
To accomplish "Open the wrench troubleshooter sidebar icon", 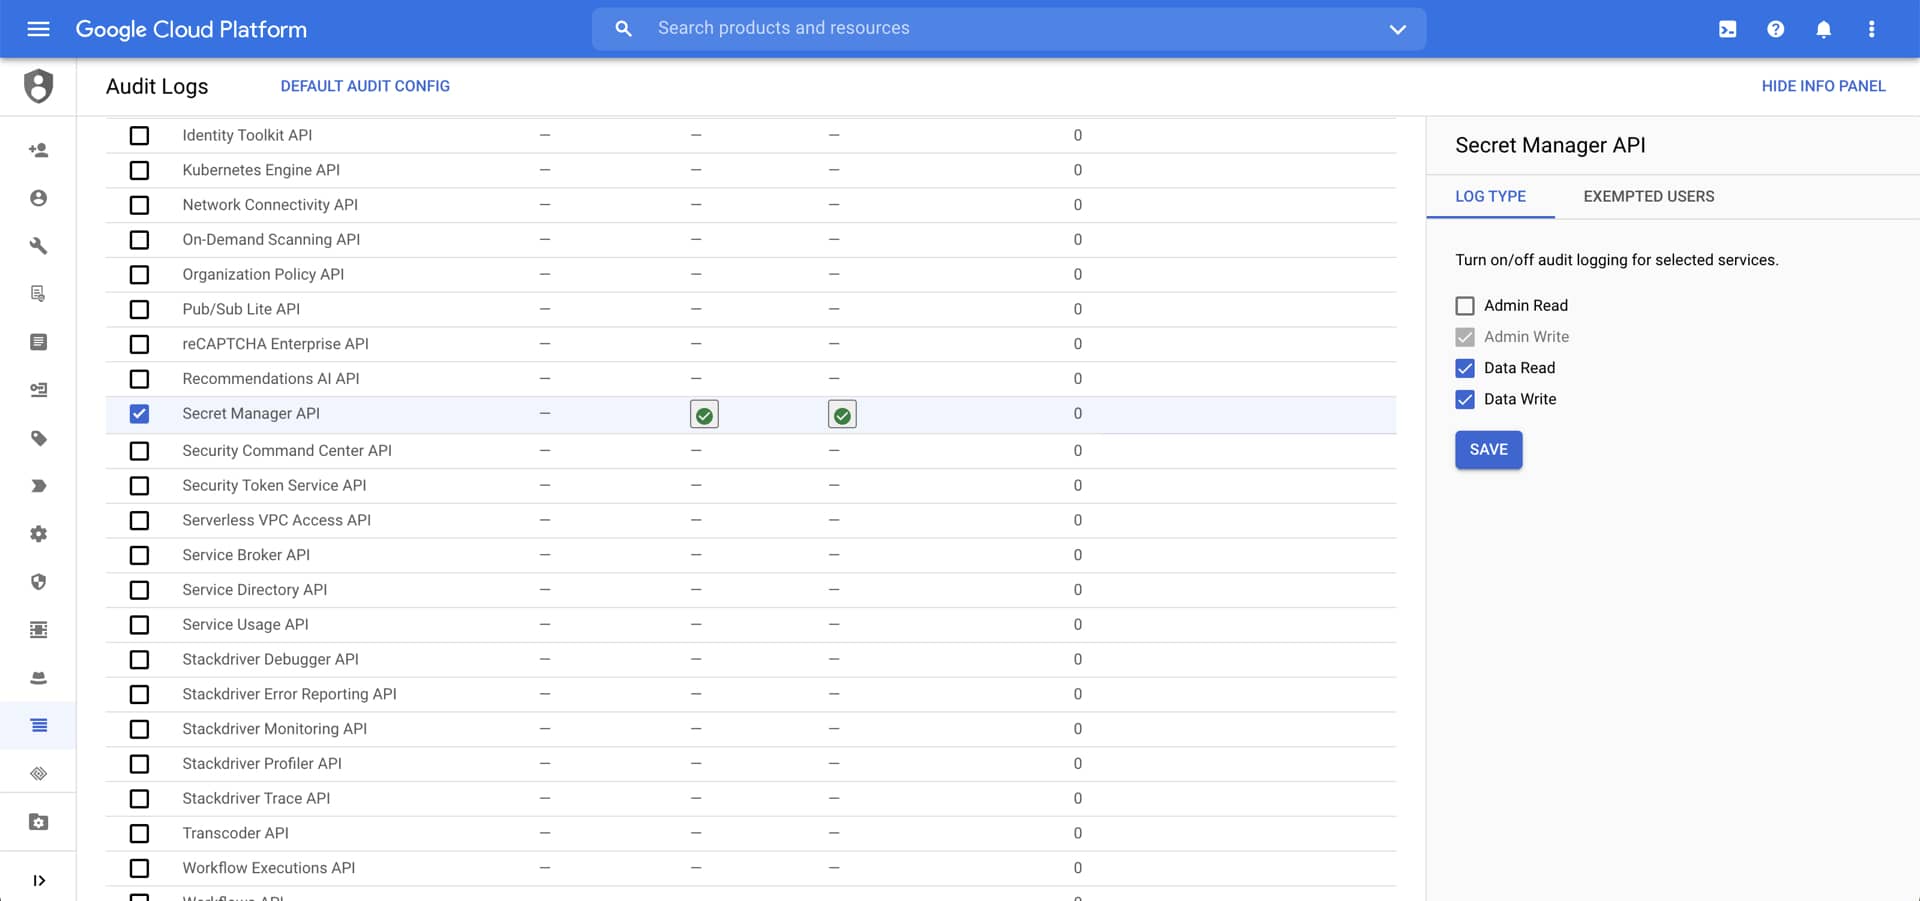I will (x=38, y=246).
